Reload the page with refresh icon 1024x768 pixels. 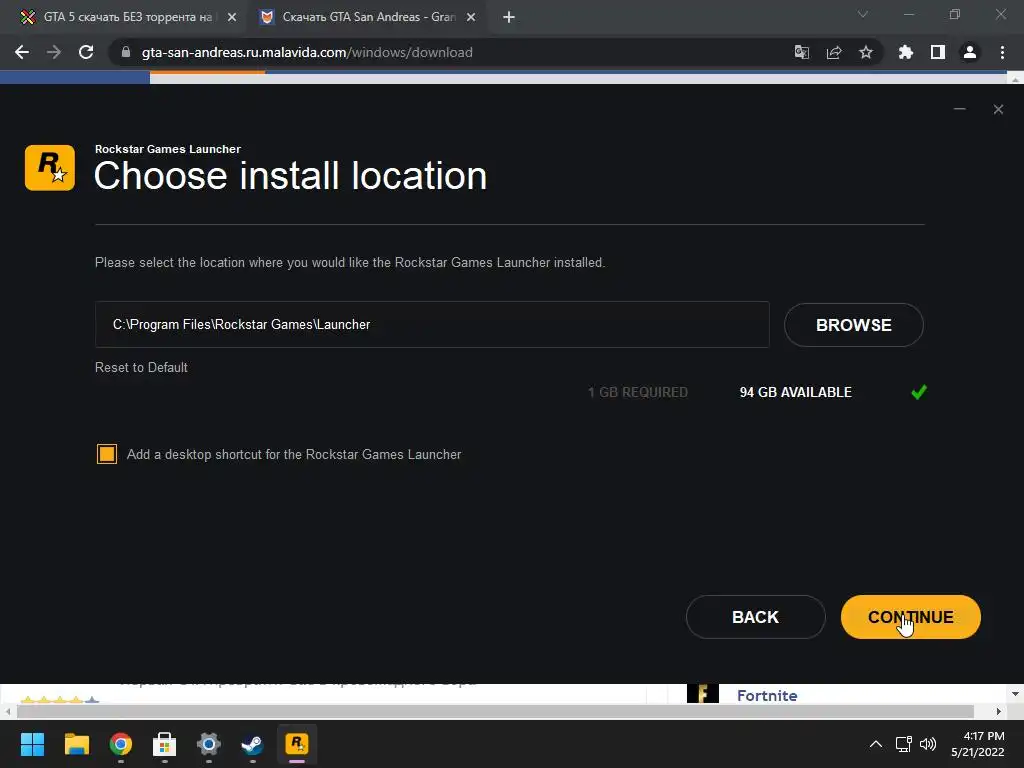[x=86, y=52]
